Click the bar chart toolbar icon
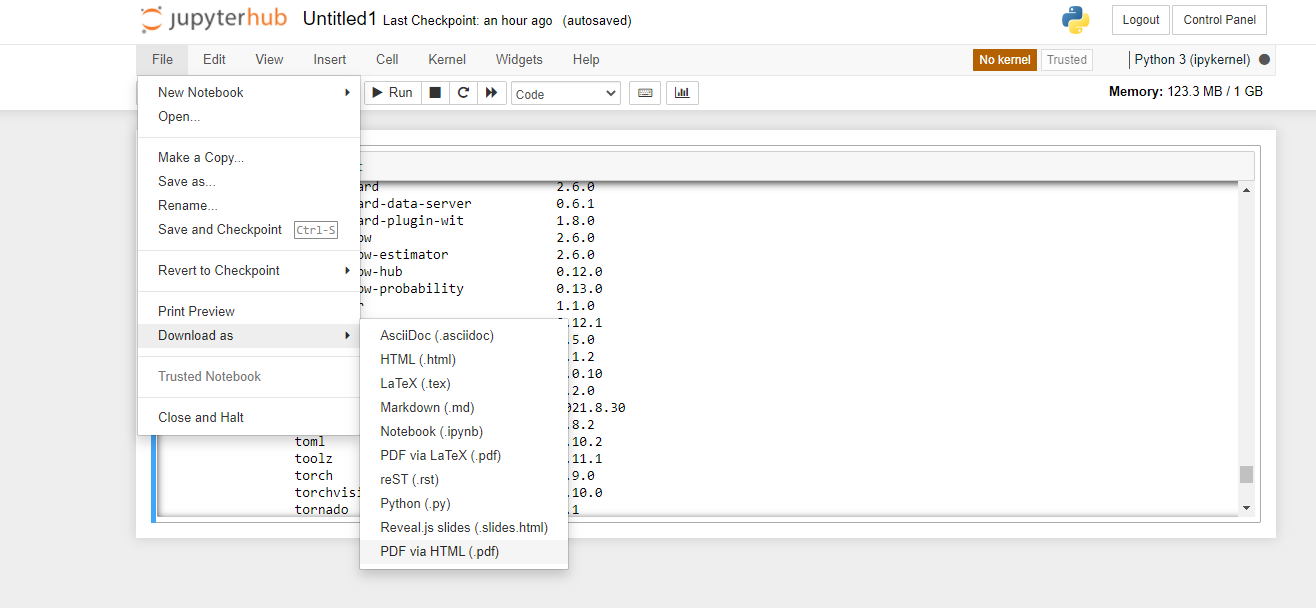This screenshot has height=608, width=1316. click(682, 93)
